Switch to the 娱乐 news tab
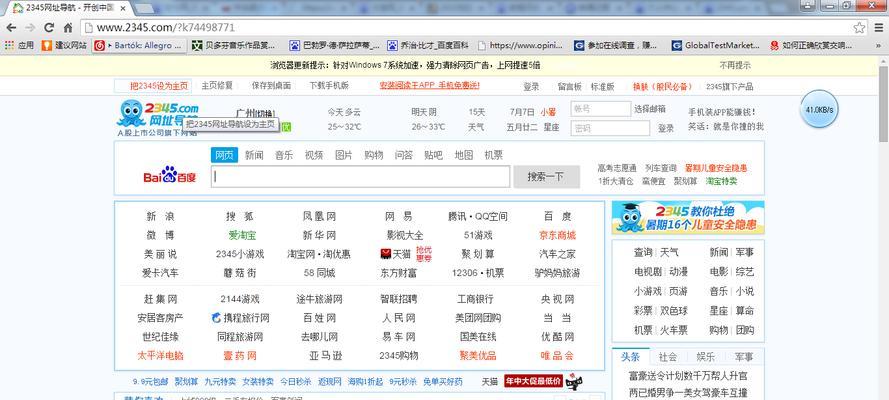The image size is (889, 400). 706,357
